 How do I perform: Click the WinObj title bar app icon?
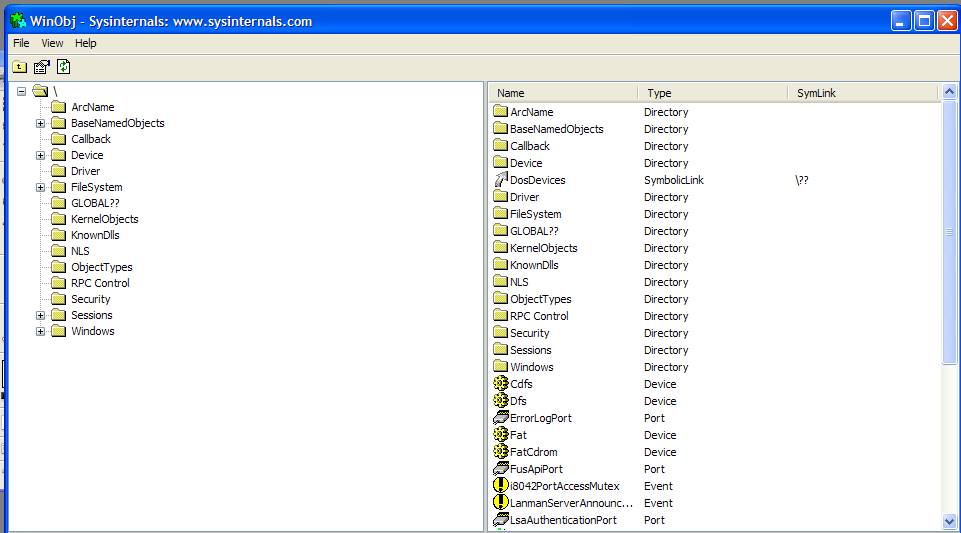(x=18, y=21)
